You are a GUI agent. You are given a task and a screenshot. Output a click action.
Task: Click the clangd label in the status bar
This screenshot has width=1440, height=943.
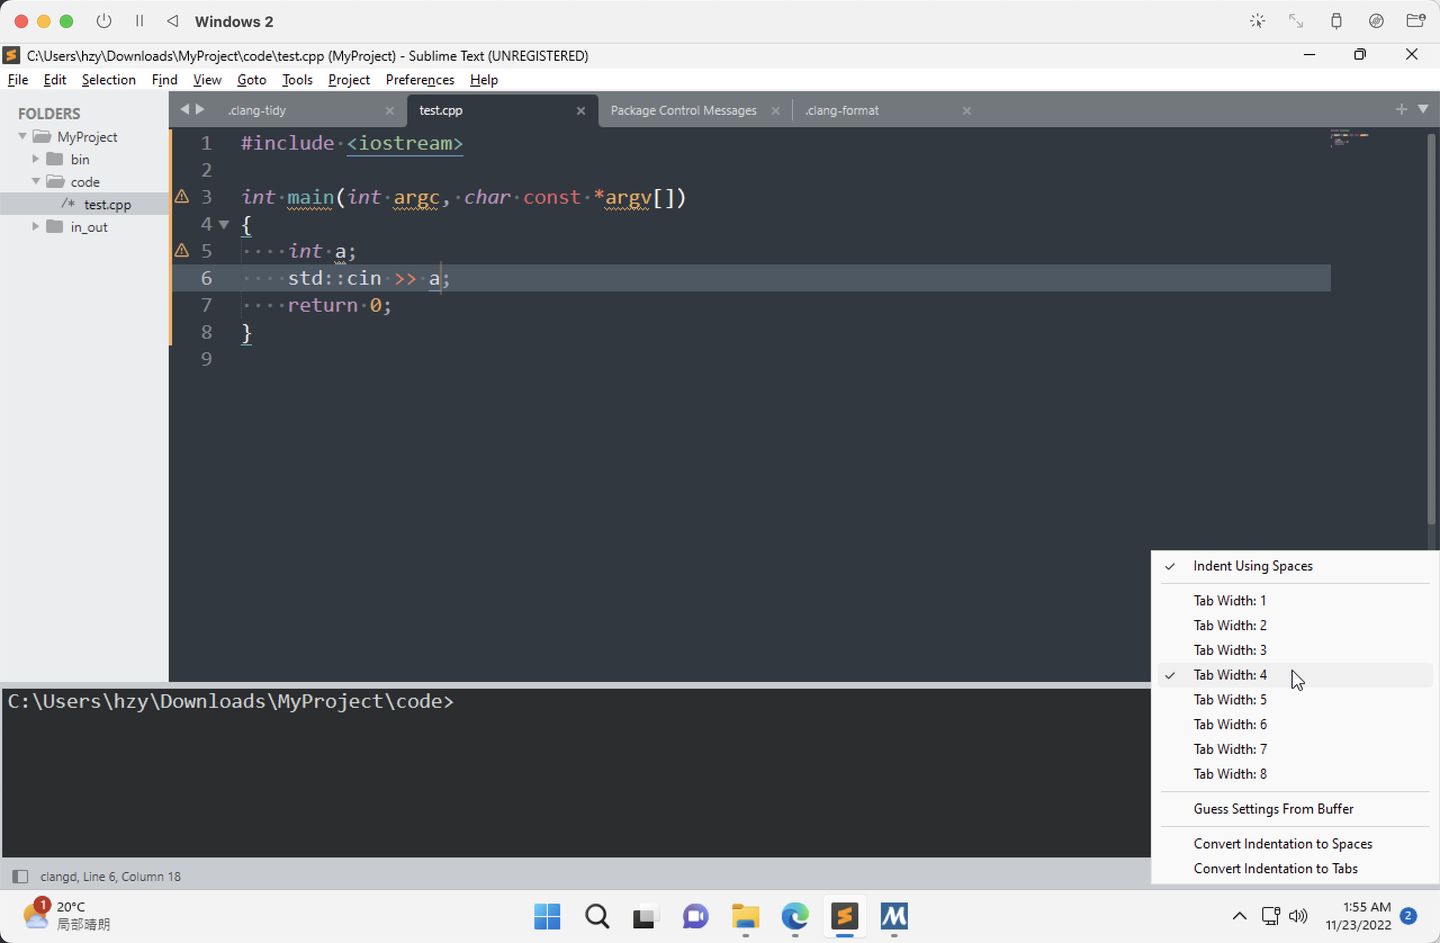(x=55, y=876)
